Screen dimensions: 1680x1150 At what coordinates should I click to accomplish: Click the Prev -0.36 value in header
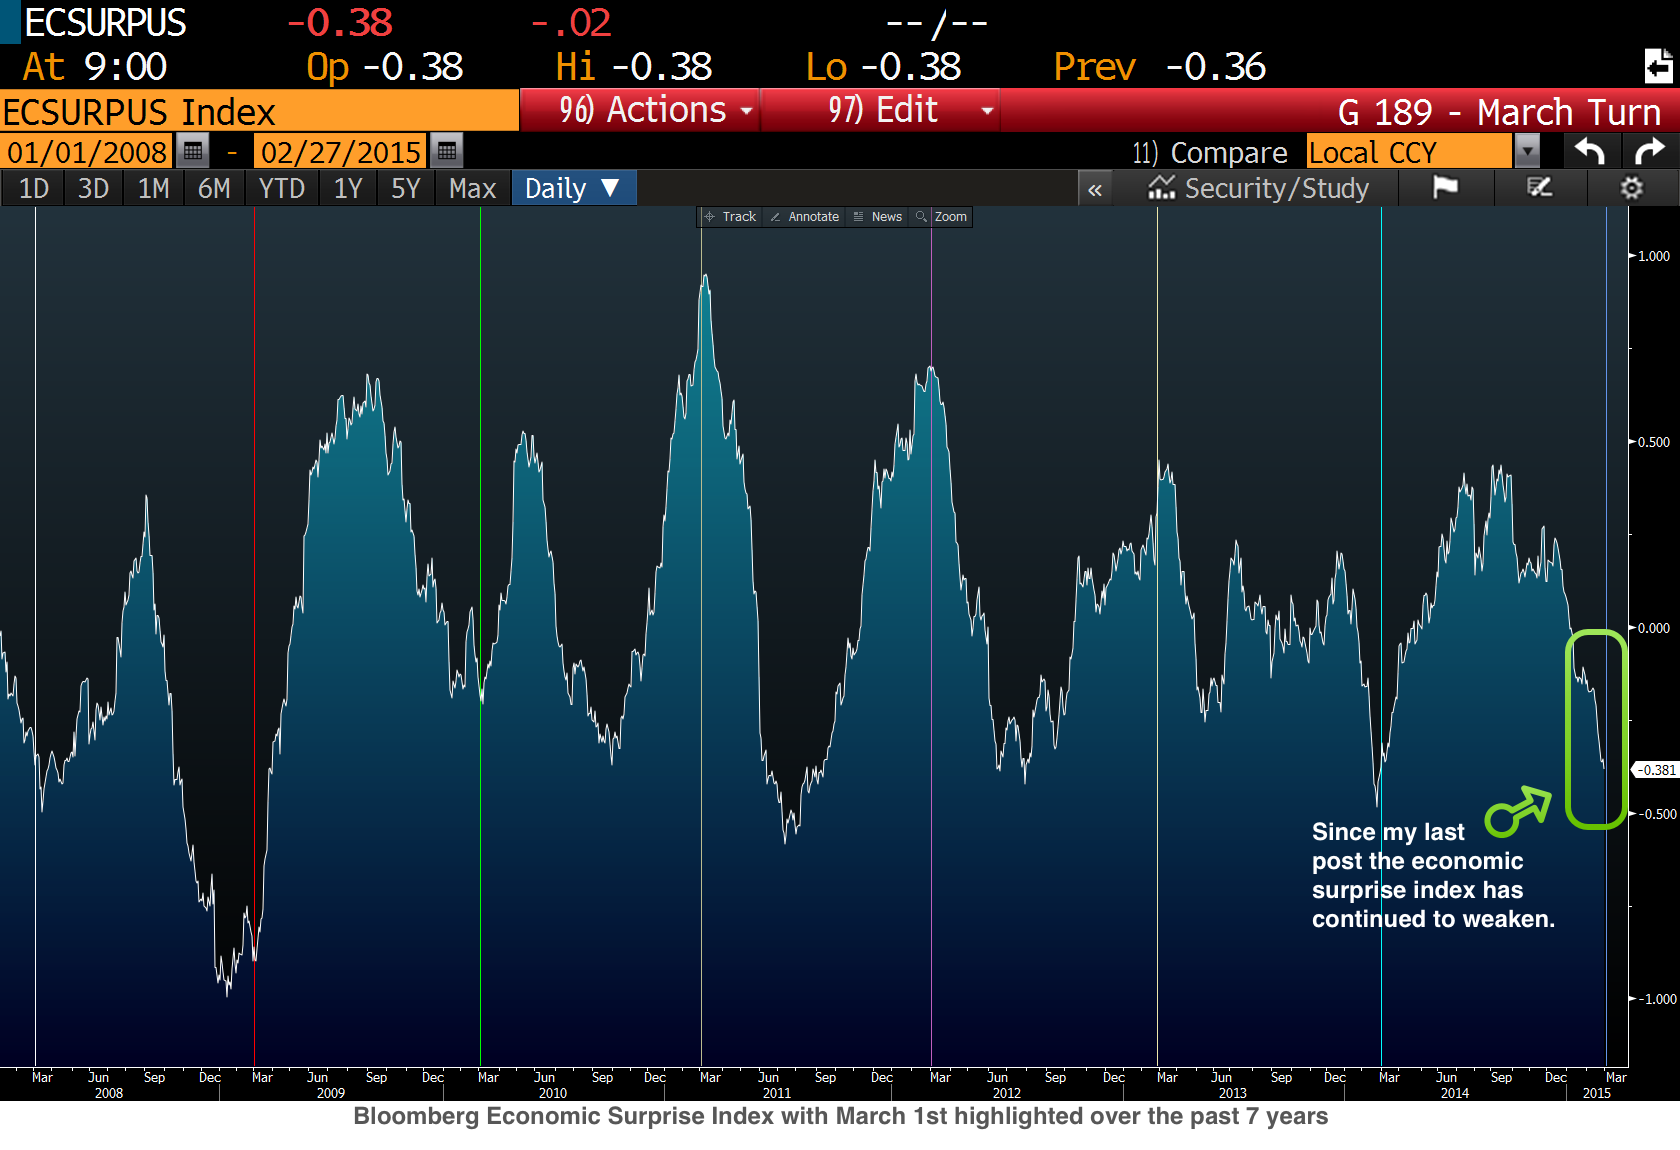tap(1160, 67)
